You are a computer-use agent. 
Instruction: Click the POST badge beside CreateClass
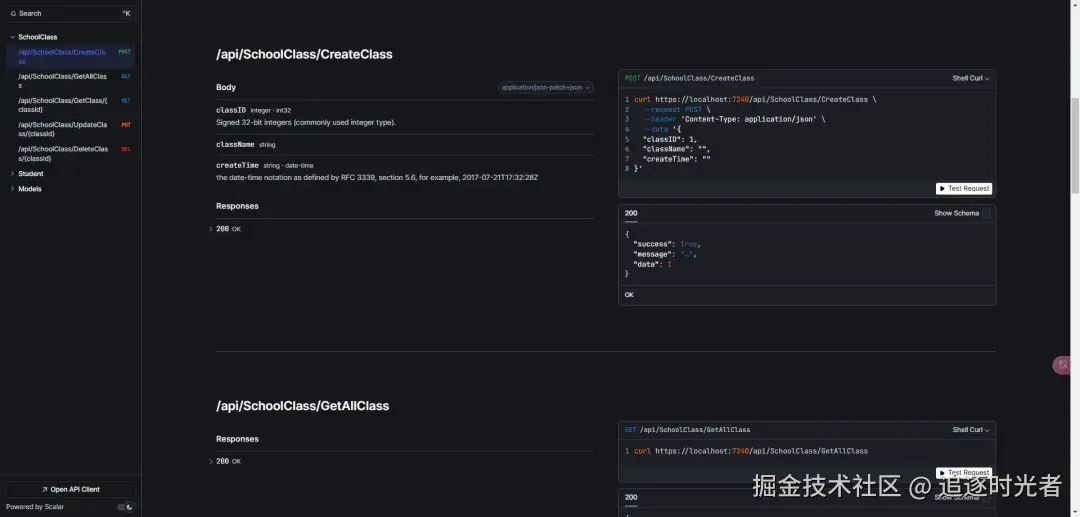tap(124, 51)
